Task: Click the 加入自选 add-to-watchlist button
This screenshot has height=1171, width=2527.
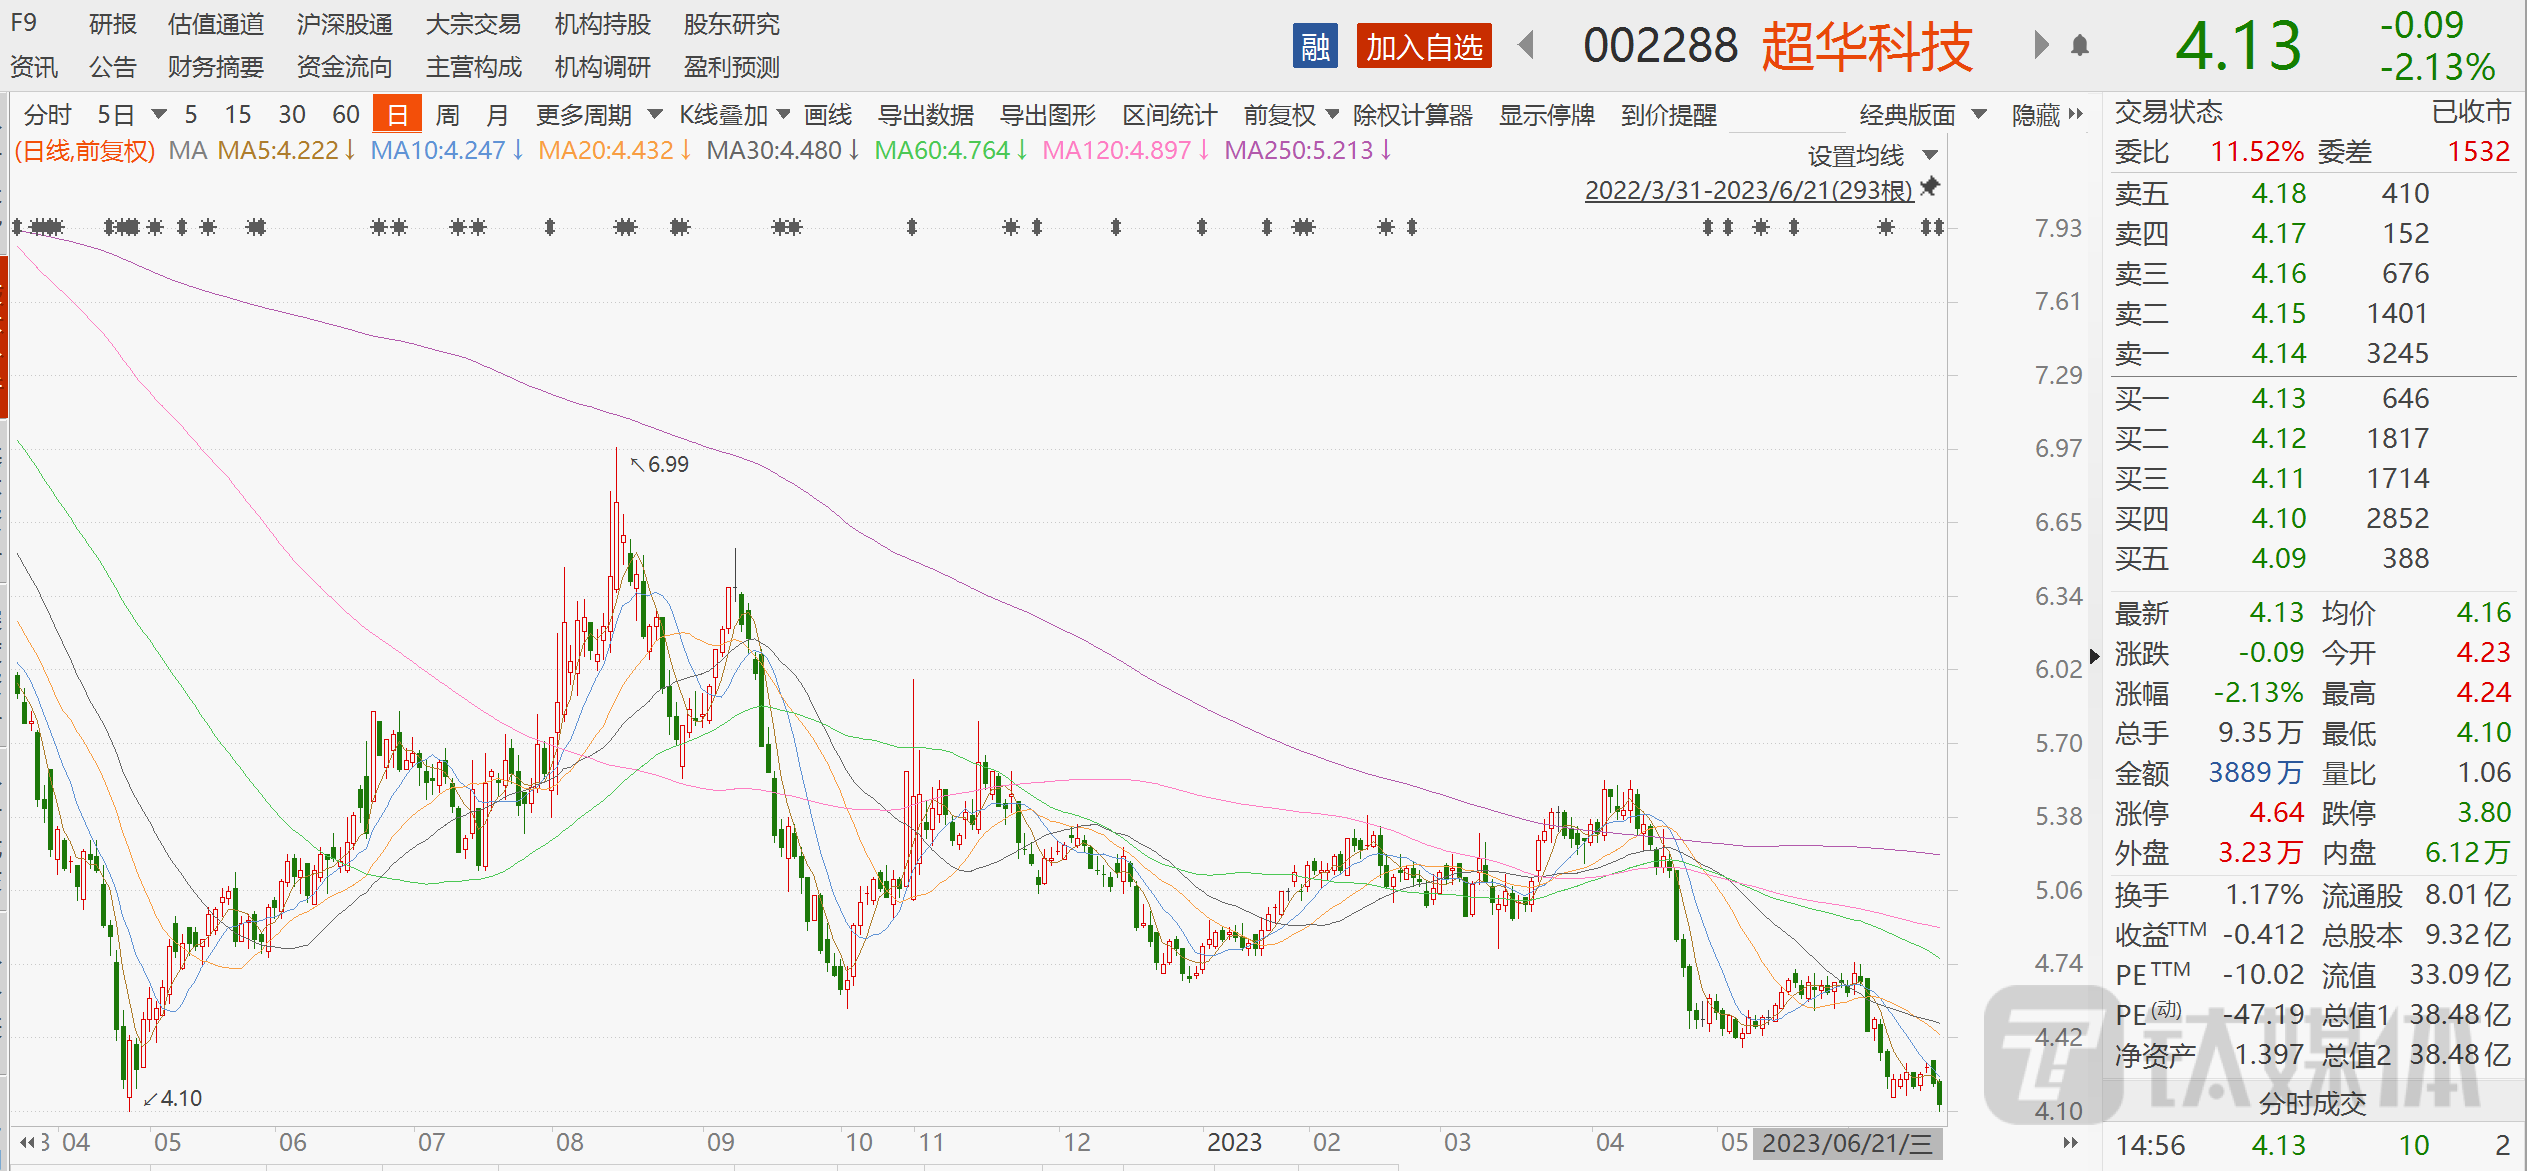Action: pos(1423,46)
